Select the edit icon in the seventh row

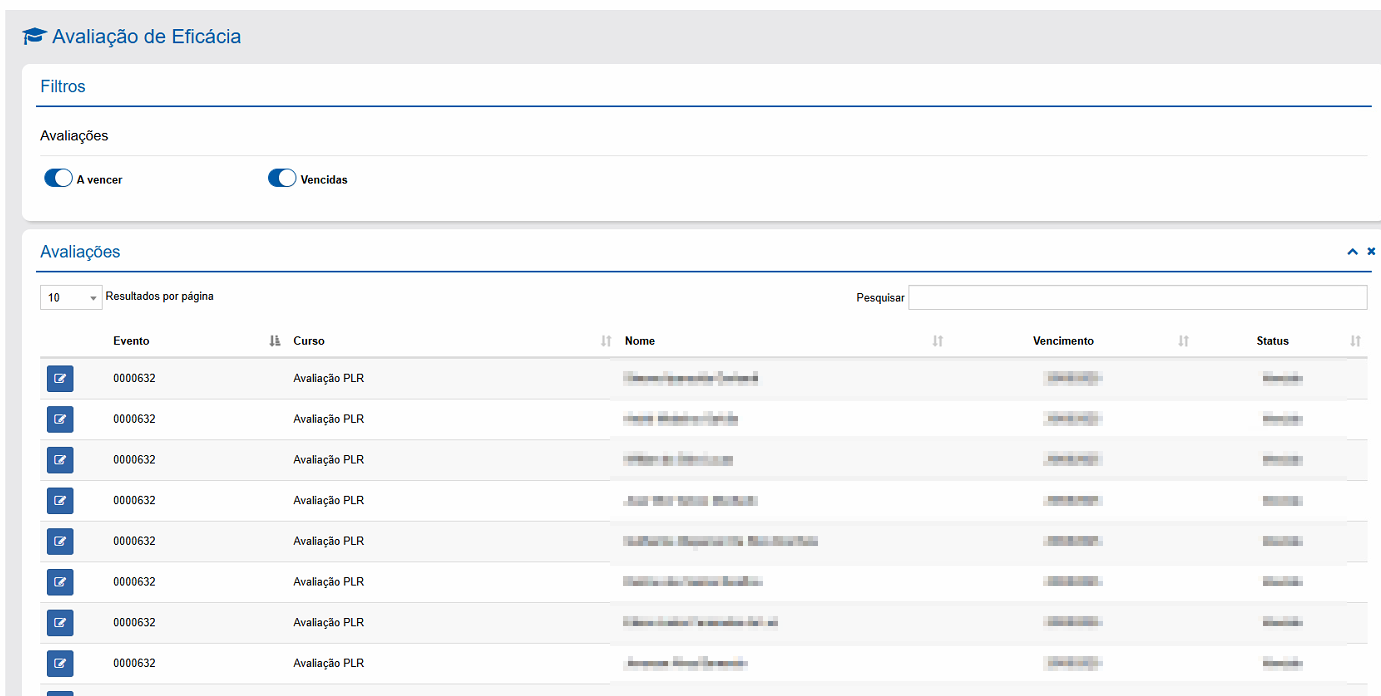click(x=60, y=623)
